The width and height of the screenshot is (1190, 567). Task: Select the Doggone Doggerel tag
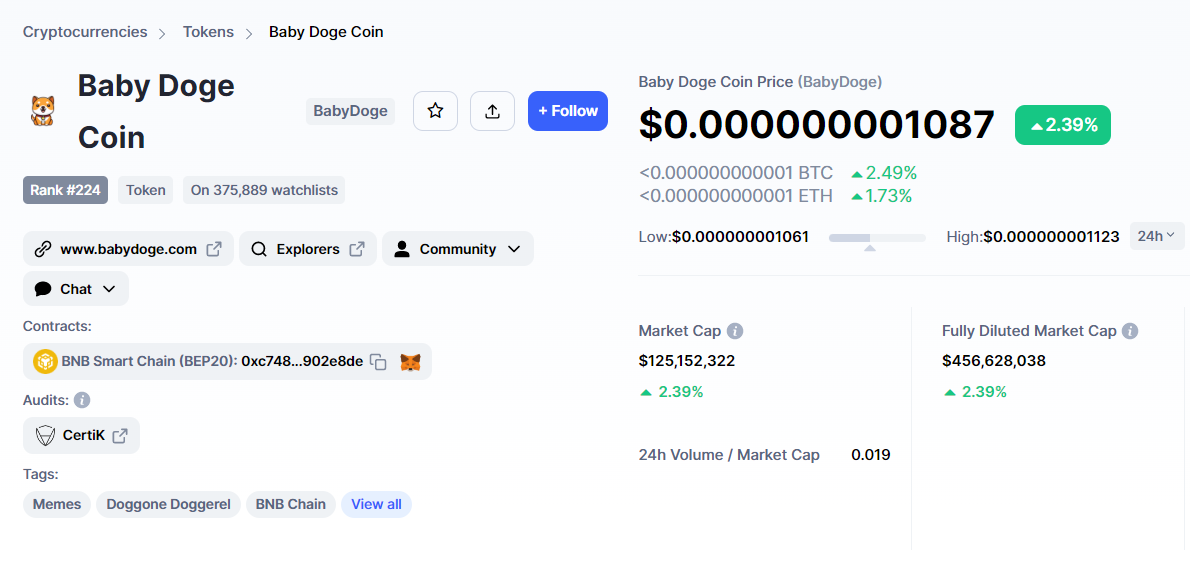click(x=168, y=504)
